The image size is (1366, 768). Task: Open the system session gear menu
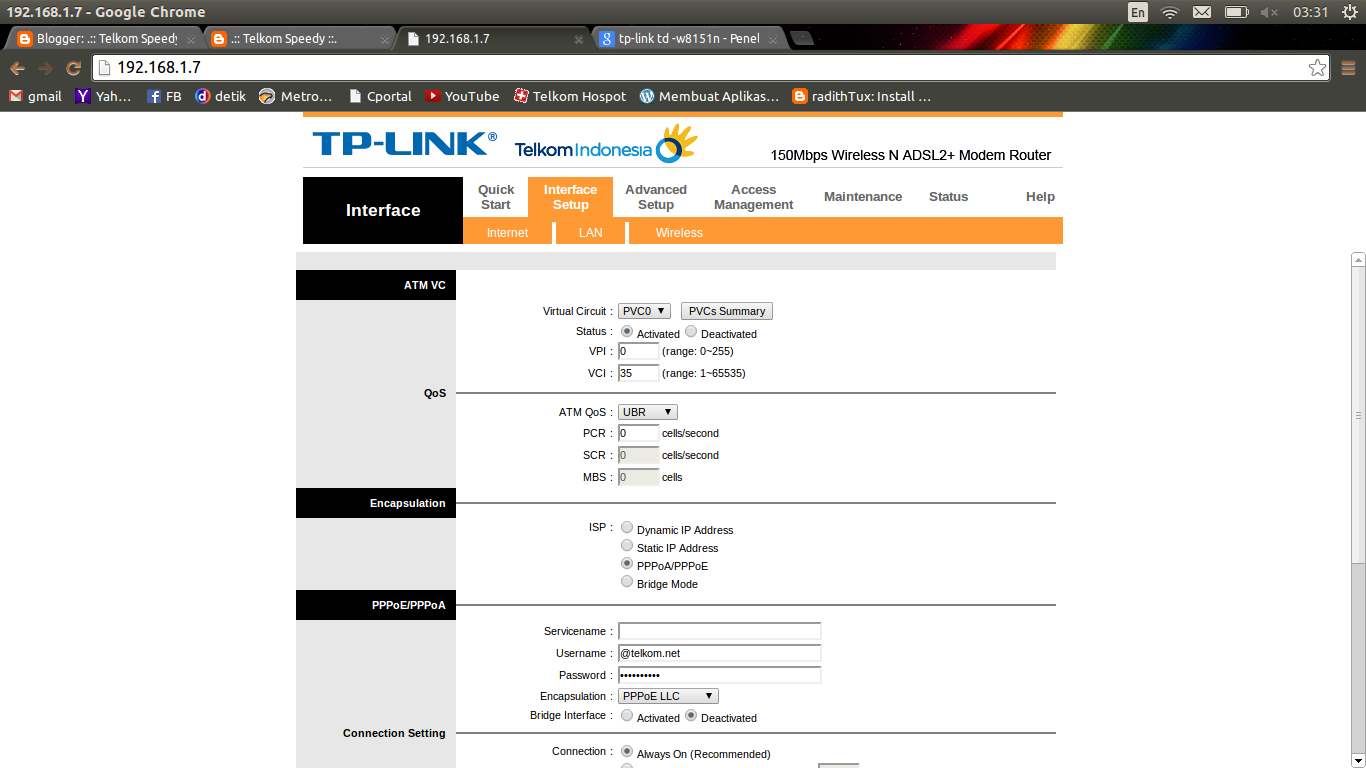[x=1349, y=12]
